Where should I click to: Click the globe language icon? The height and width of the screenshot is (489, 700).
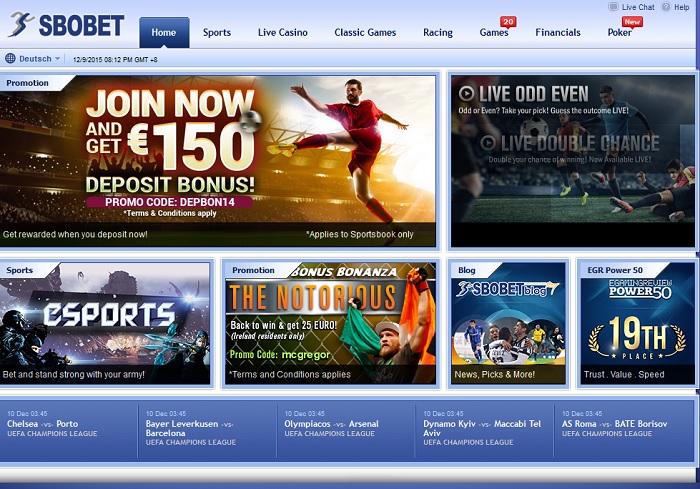click(10, 59)
